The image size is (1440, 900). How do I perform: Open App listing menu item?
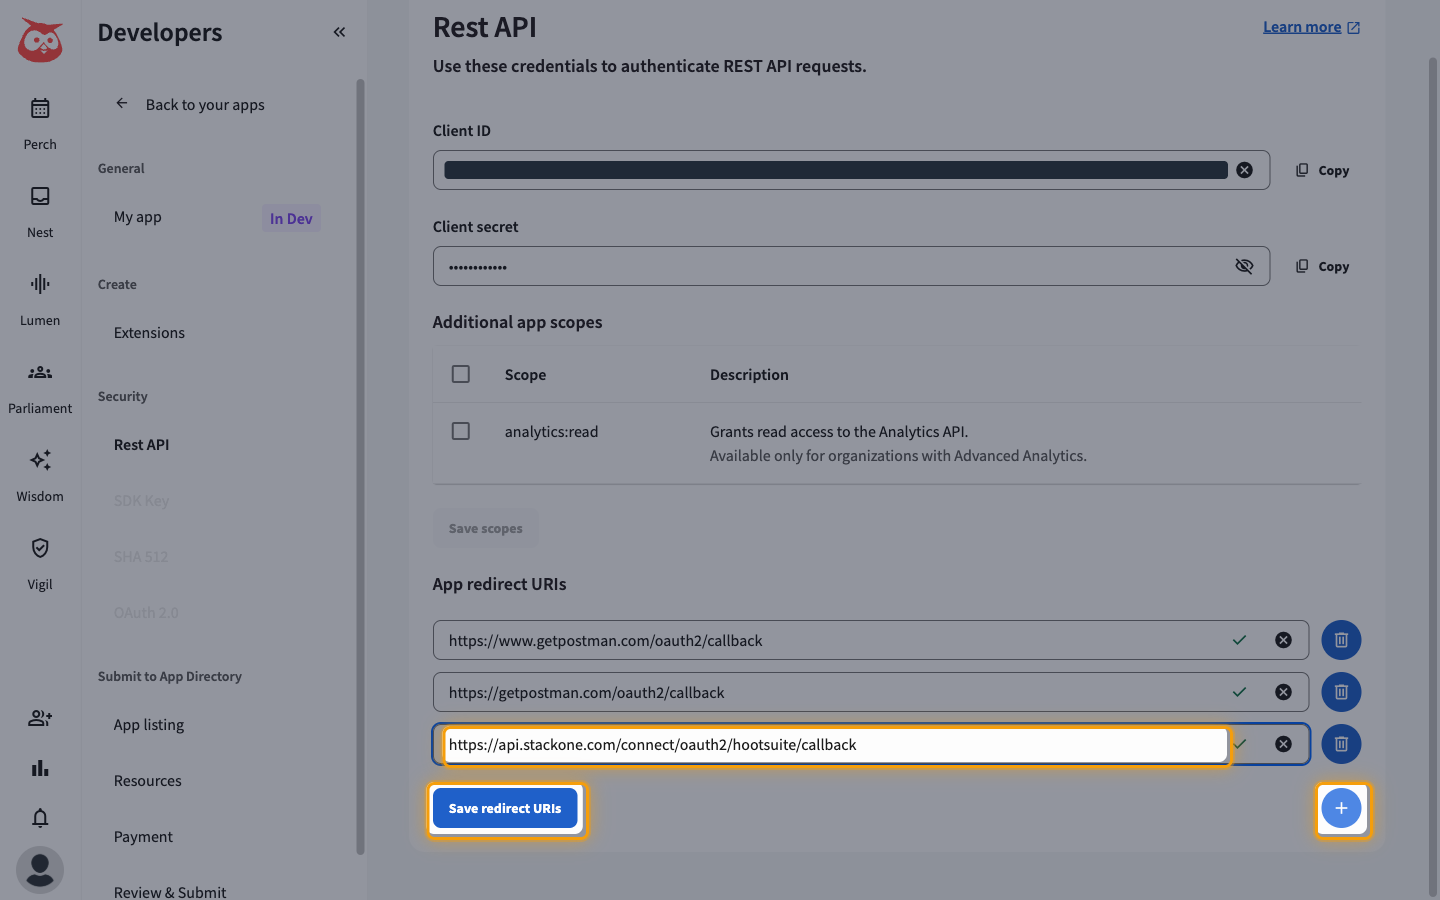coord(149,725)
